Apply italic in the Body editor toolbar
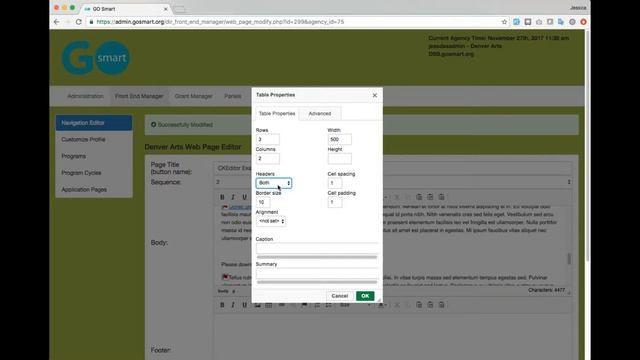 click(233, 197)
